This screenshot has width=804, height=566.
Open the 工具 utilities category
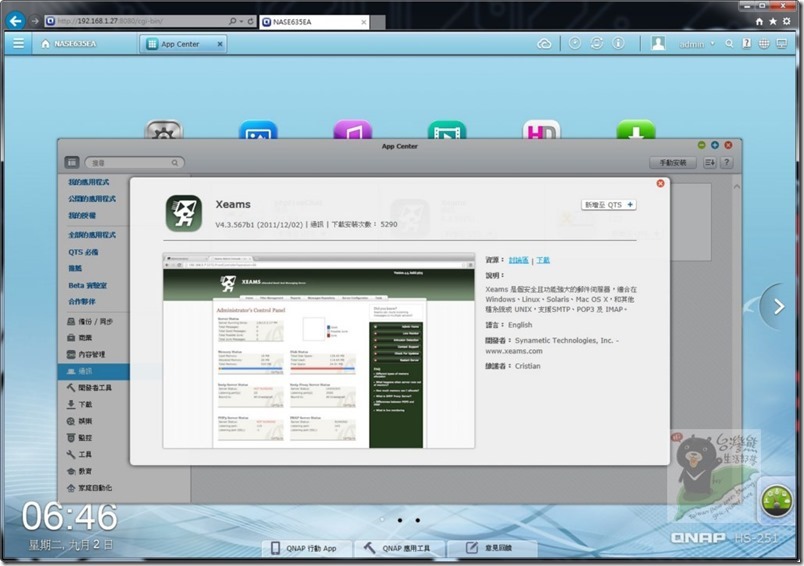click(x=79, y=454)
